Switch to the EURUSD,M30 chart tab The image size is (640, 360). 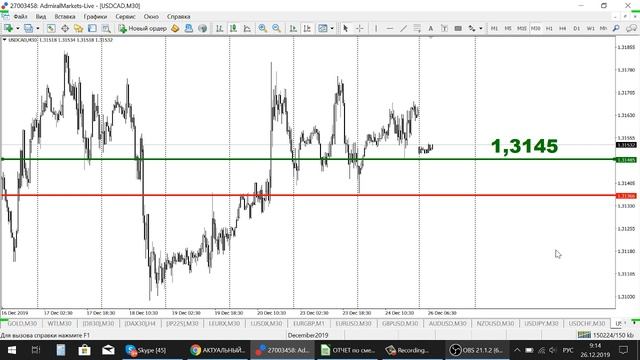tap(353, 323)
